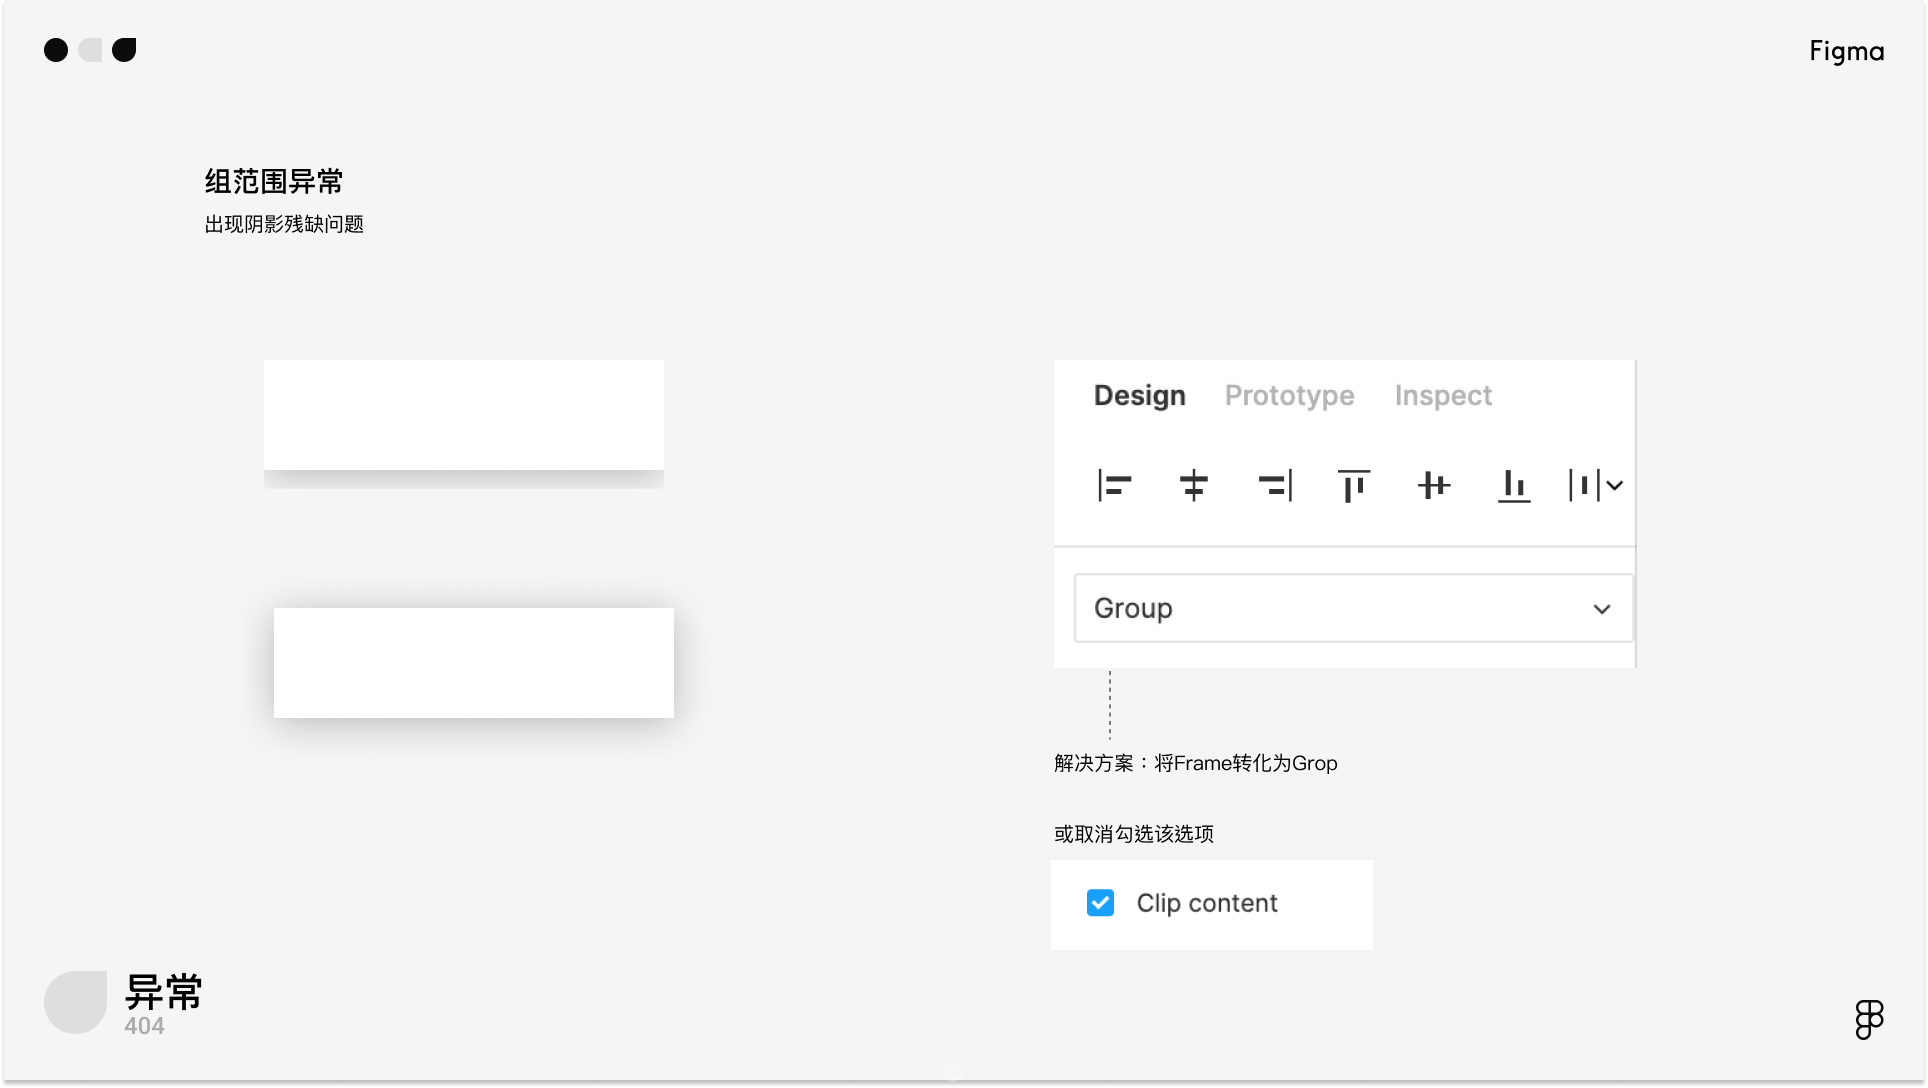Click align horizontal centers icon
1928x1088 pixels.
1193,486
